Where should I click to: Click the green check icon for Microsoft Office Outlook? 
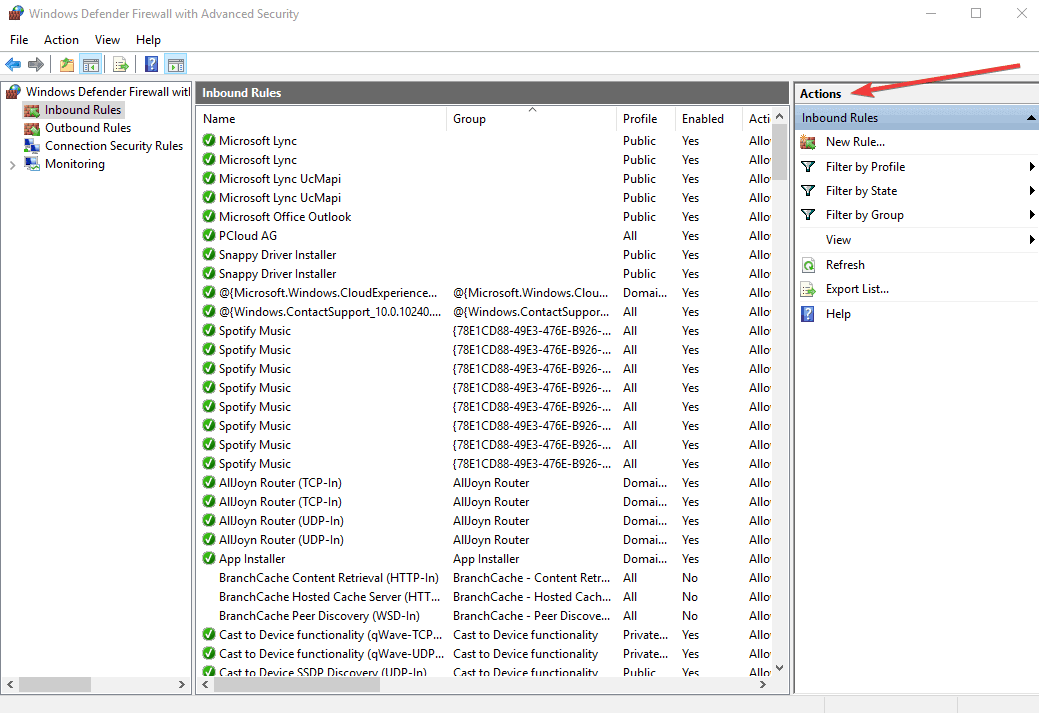point(209,216)
